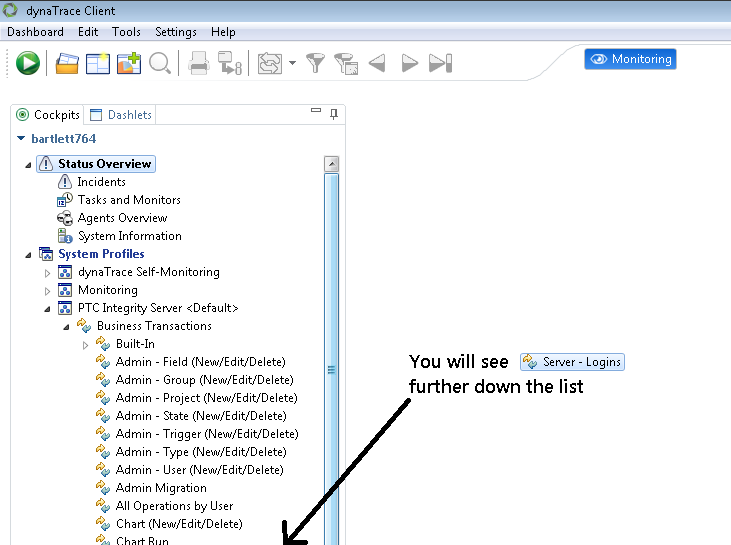Select PTC Integrity Server <Default>
Image resolution: width=731 pixels, height=545 pixels.
click(158, 308)
